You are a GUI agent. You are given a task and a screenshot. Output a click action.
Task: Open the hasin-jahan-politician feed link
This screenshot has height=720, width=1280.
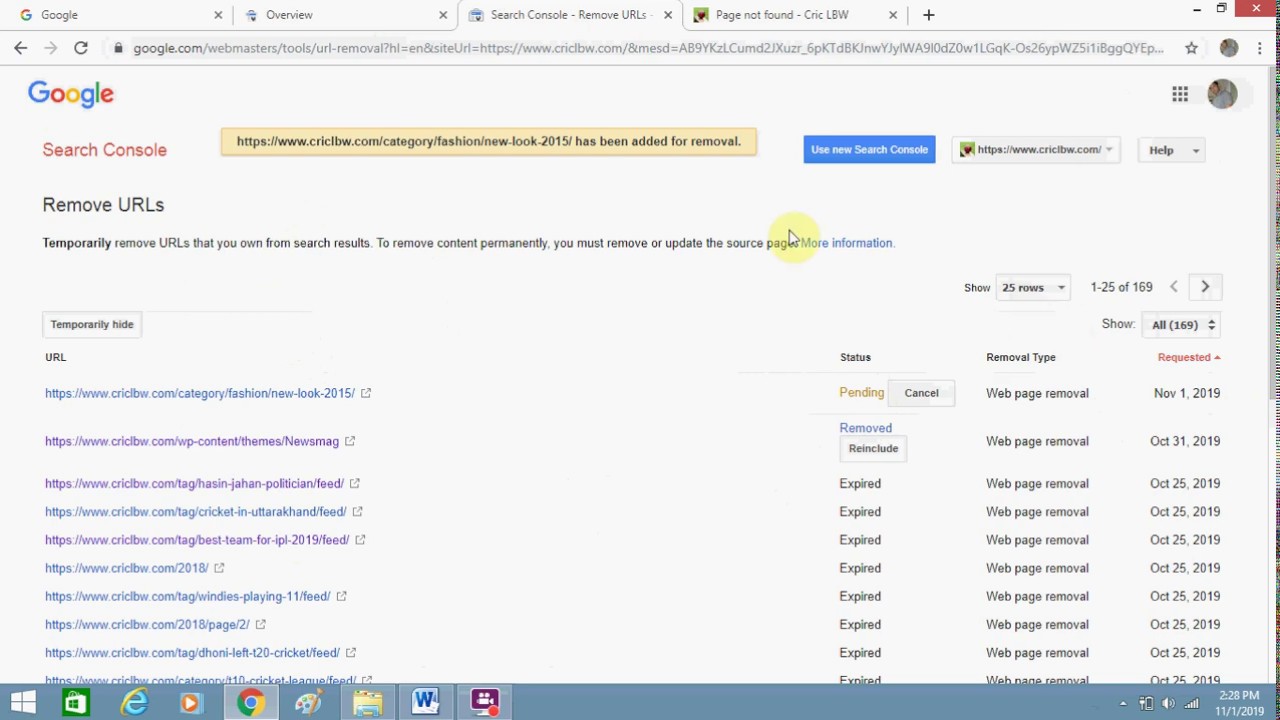tap(194, 483)
